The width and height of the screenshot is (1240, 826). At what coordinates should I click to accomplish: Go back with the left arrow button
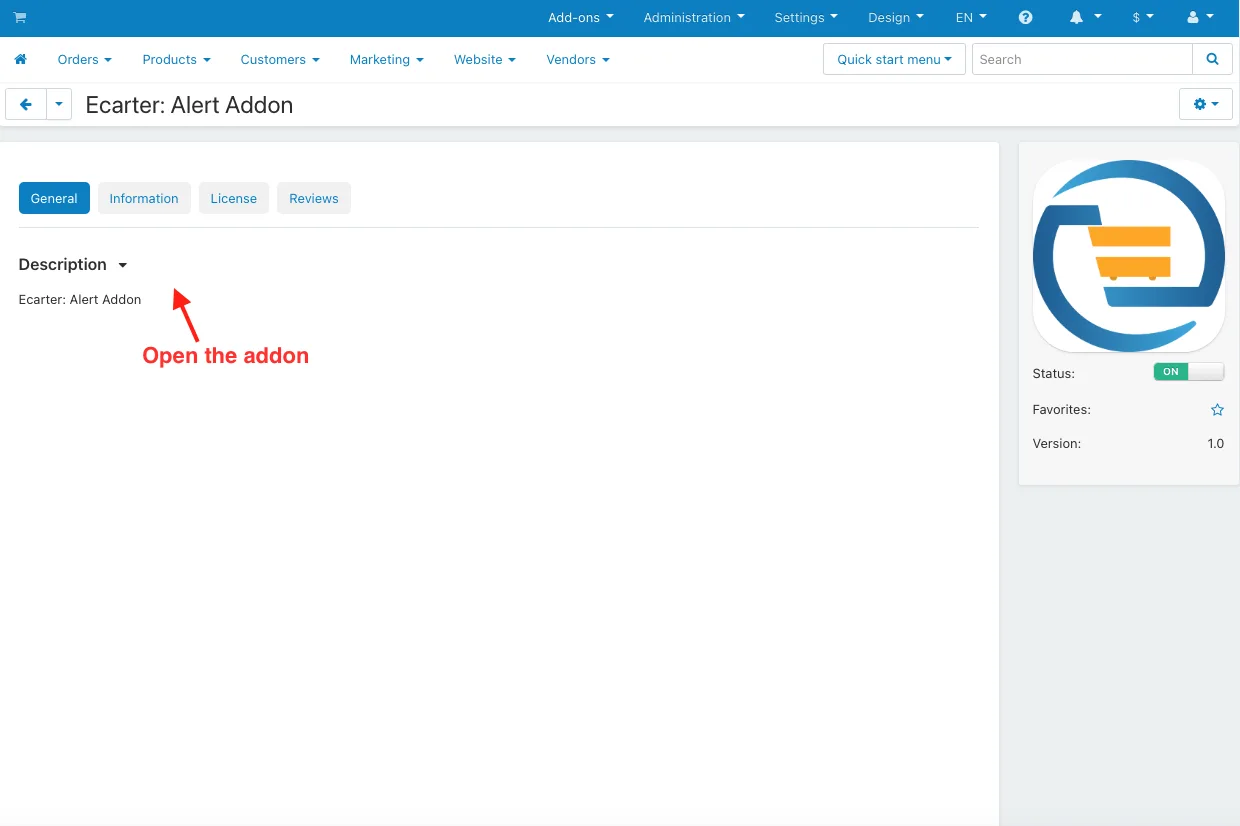click(26, 105)
